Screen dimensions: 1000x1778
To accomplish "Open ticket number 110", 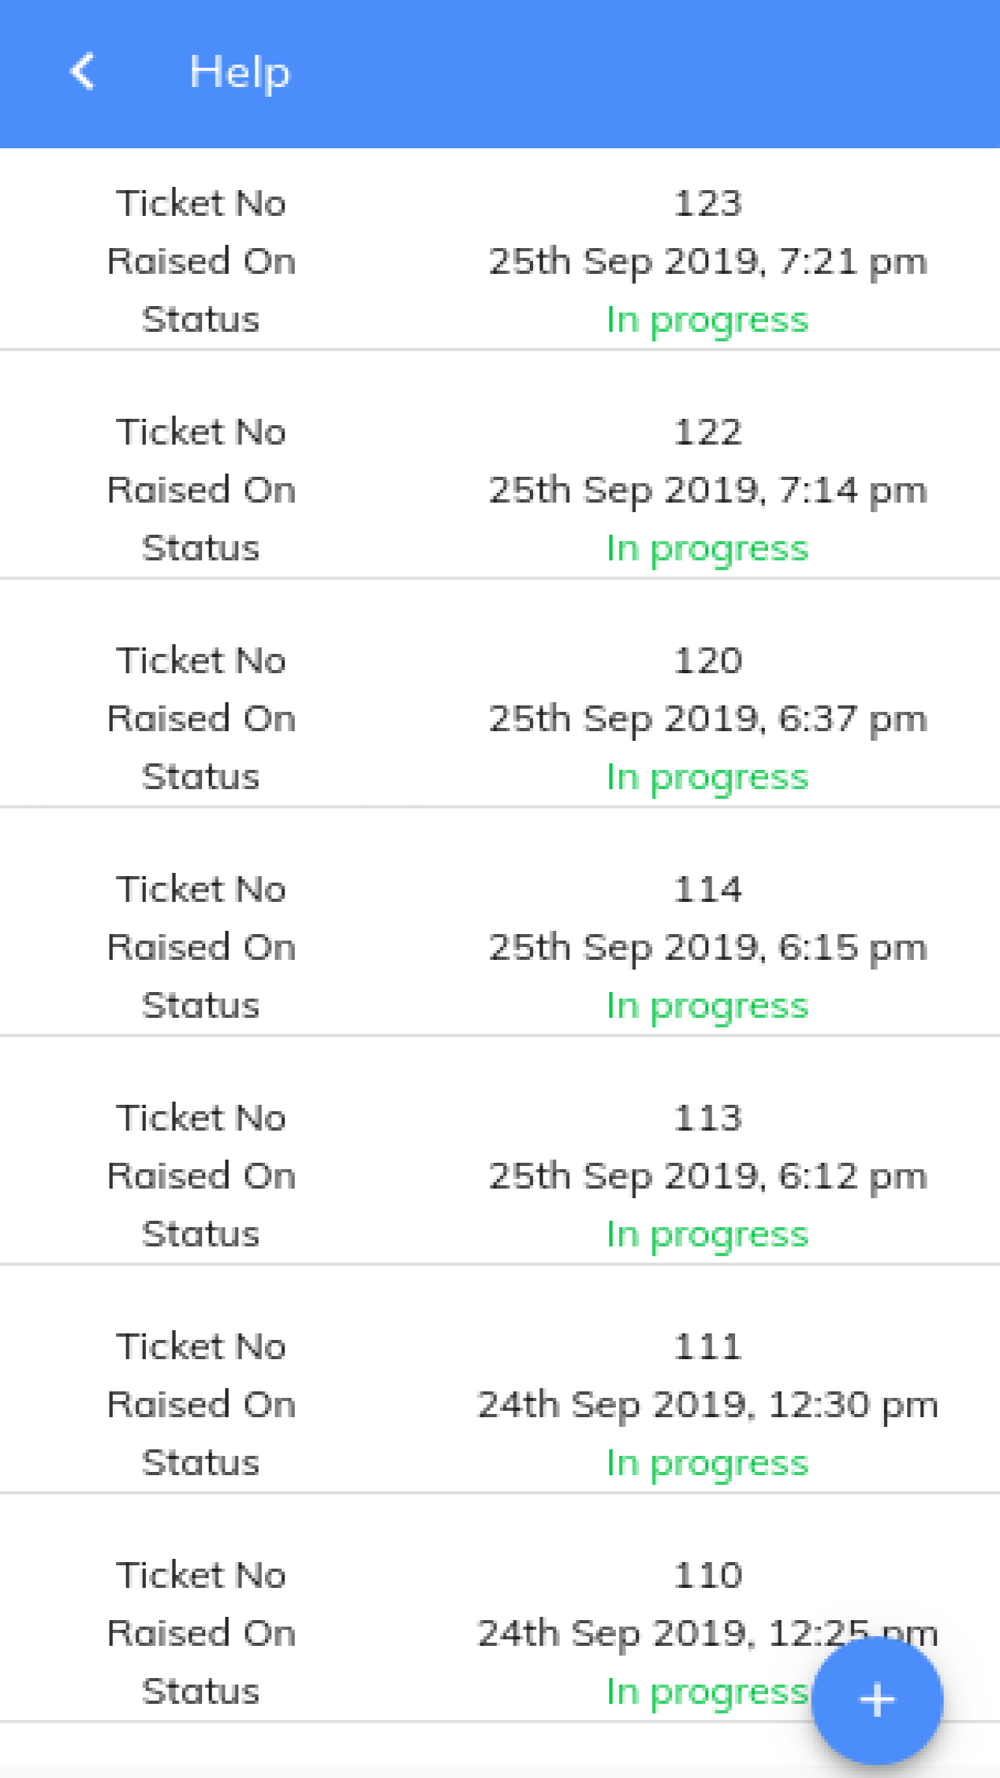I will (500, 1632).
